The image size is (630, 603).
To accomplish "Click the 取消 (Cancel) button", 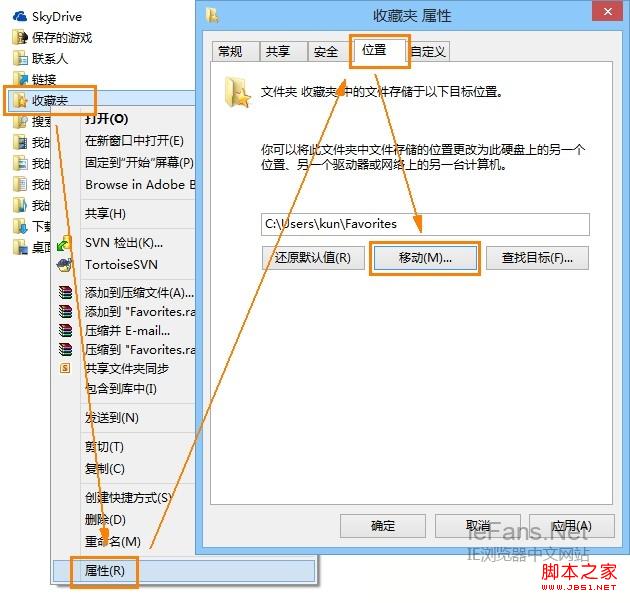I will (x=477, y=525).
